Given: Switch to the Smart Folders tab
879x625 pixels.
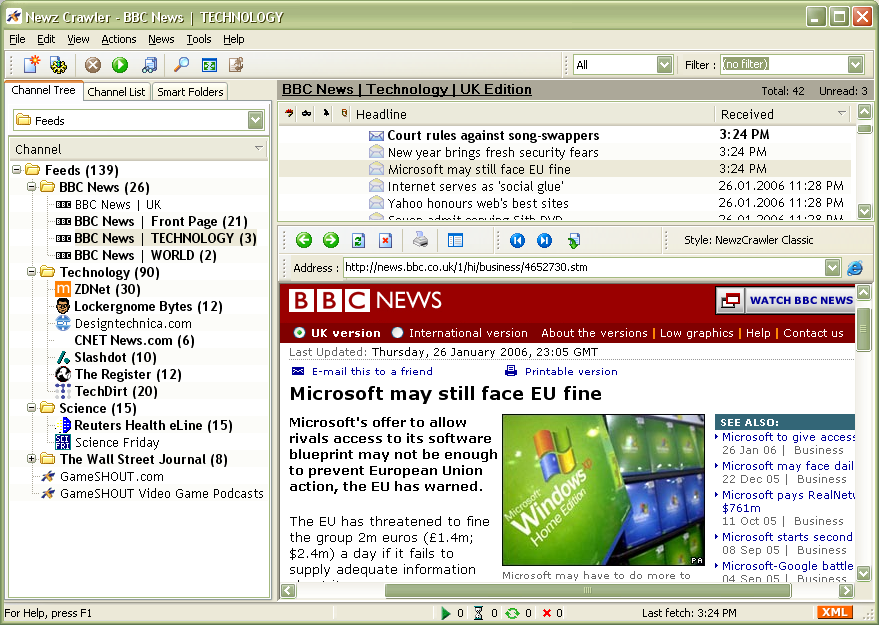Looking at the screenshot, I should tap(190, 92).
